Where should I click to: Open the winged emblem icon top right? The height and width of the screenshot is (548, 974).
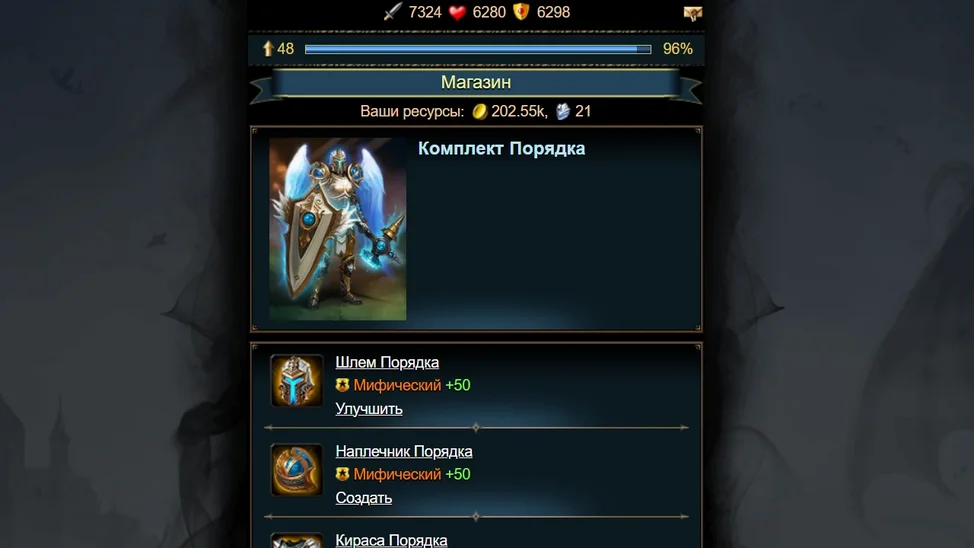[693, 13]
